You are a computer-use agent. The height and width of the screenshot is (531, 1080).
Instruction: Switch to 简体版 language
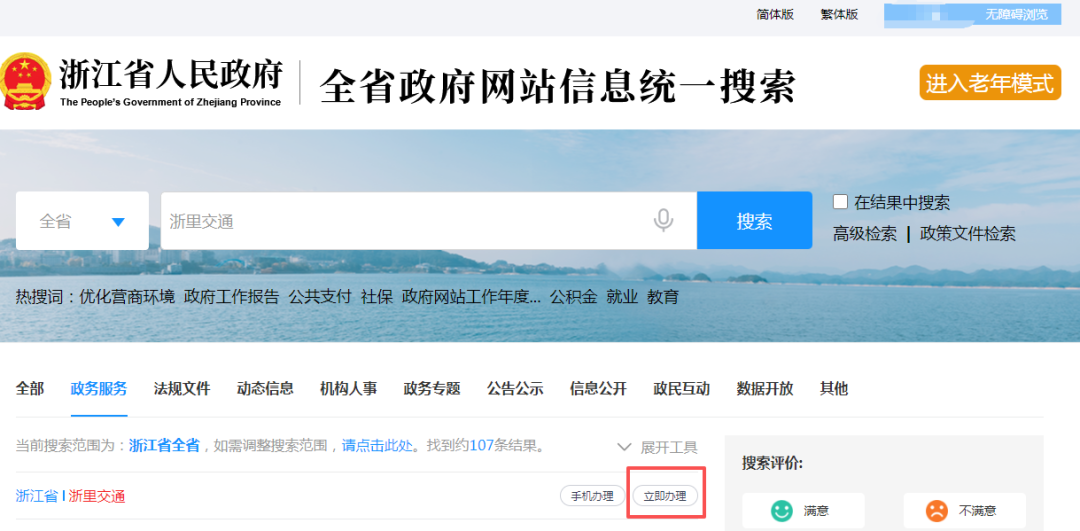click(x=775, y=14)
